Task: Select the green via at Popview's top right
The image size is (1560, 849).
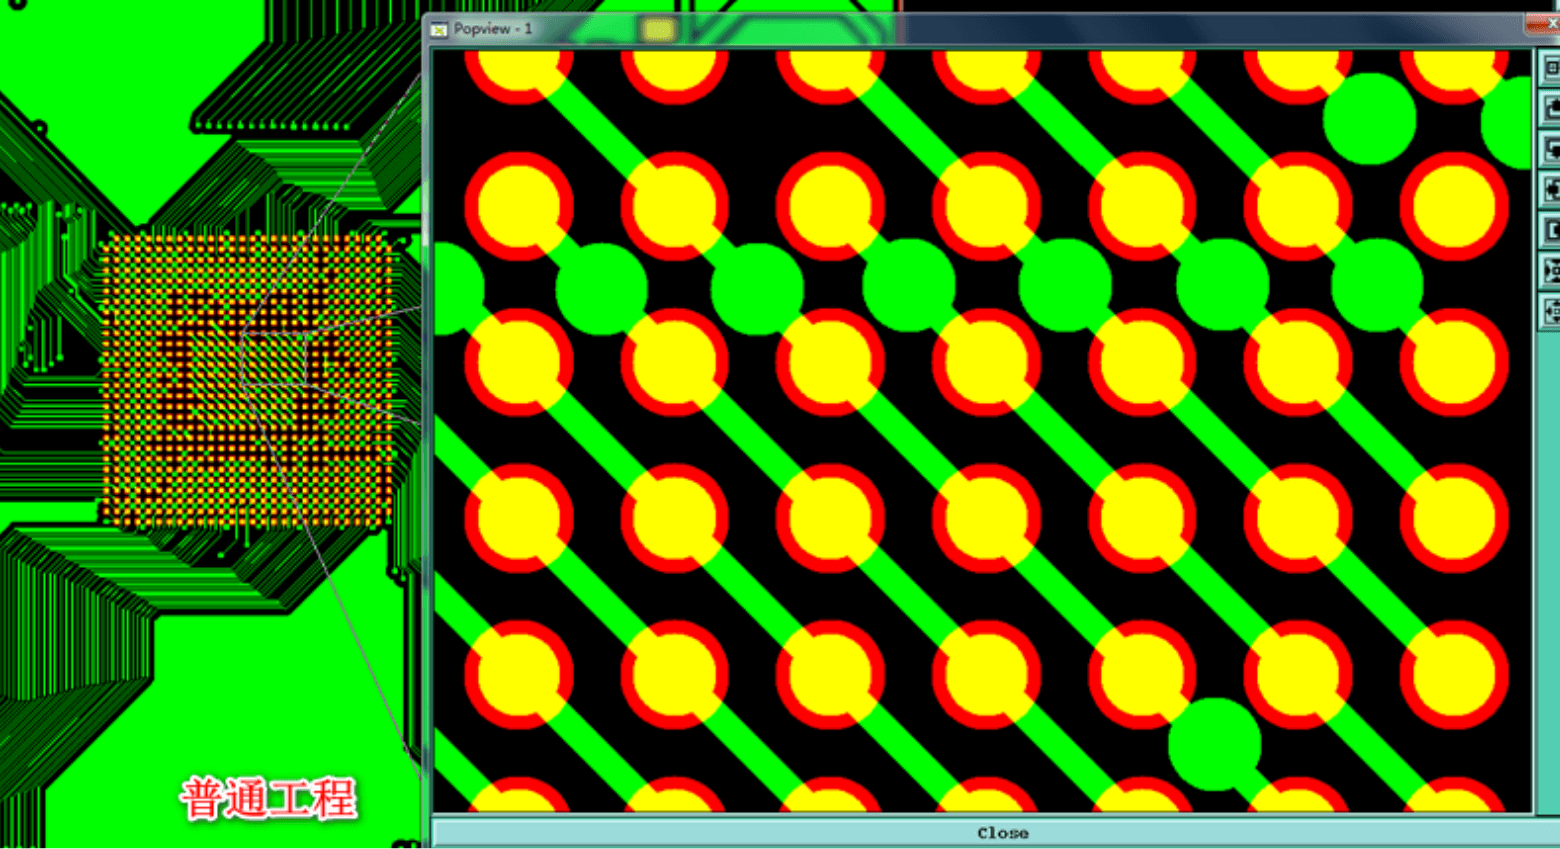Action: [1369, 118]
